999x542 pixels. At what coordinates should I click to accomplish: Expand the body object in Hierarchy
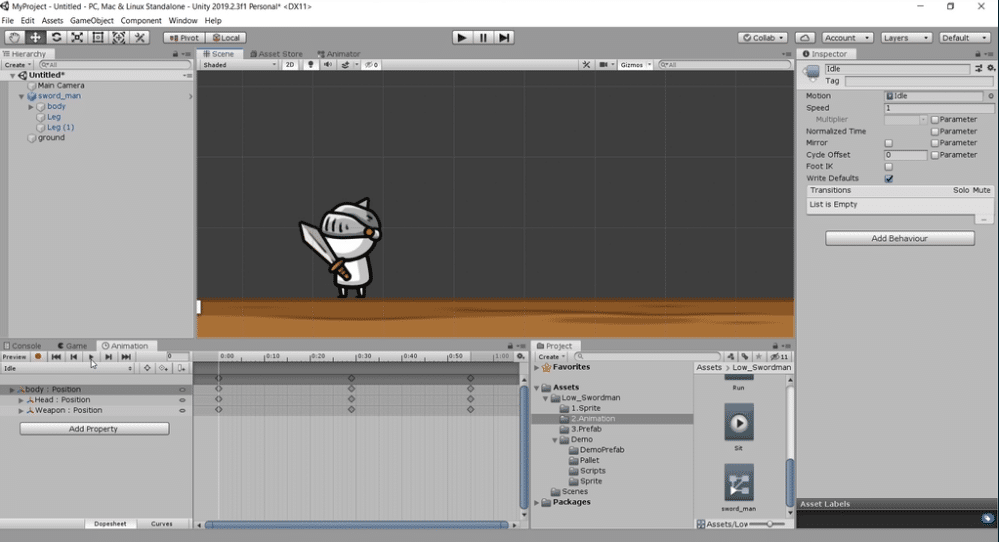coord(31,107)
